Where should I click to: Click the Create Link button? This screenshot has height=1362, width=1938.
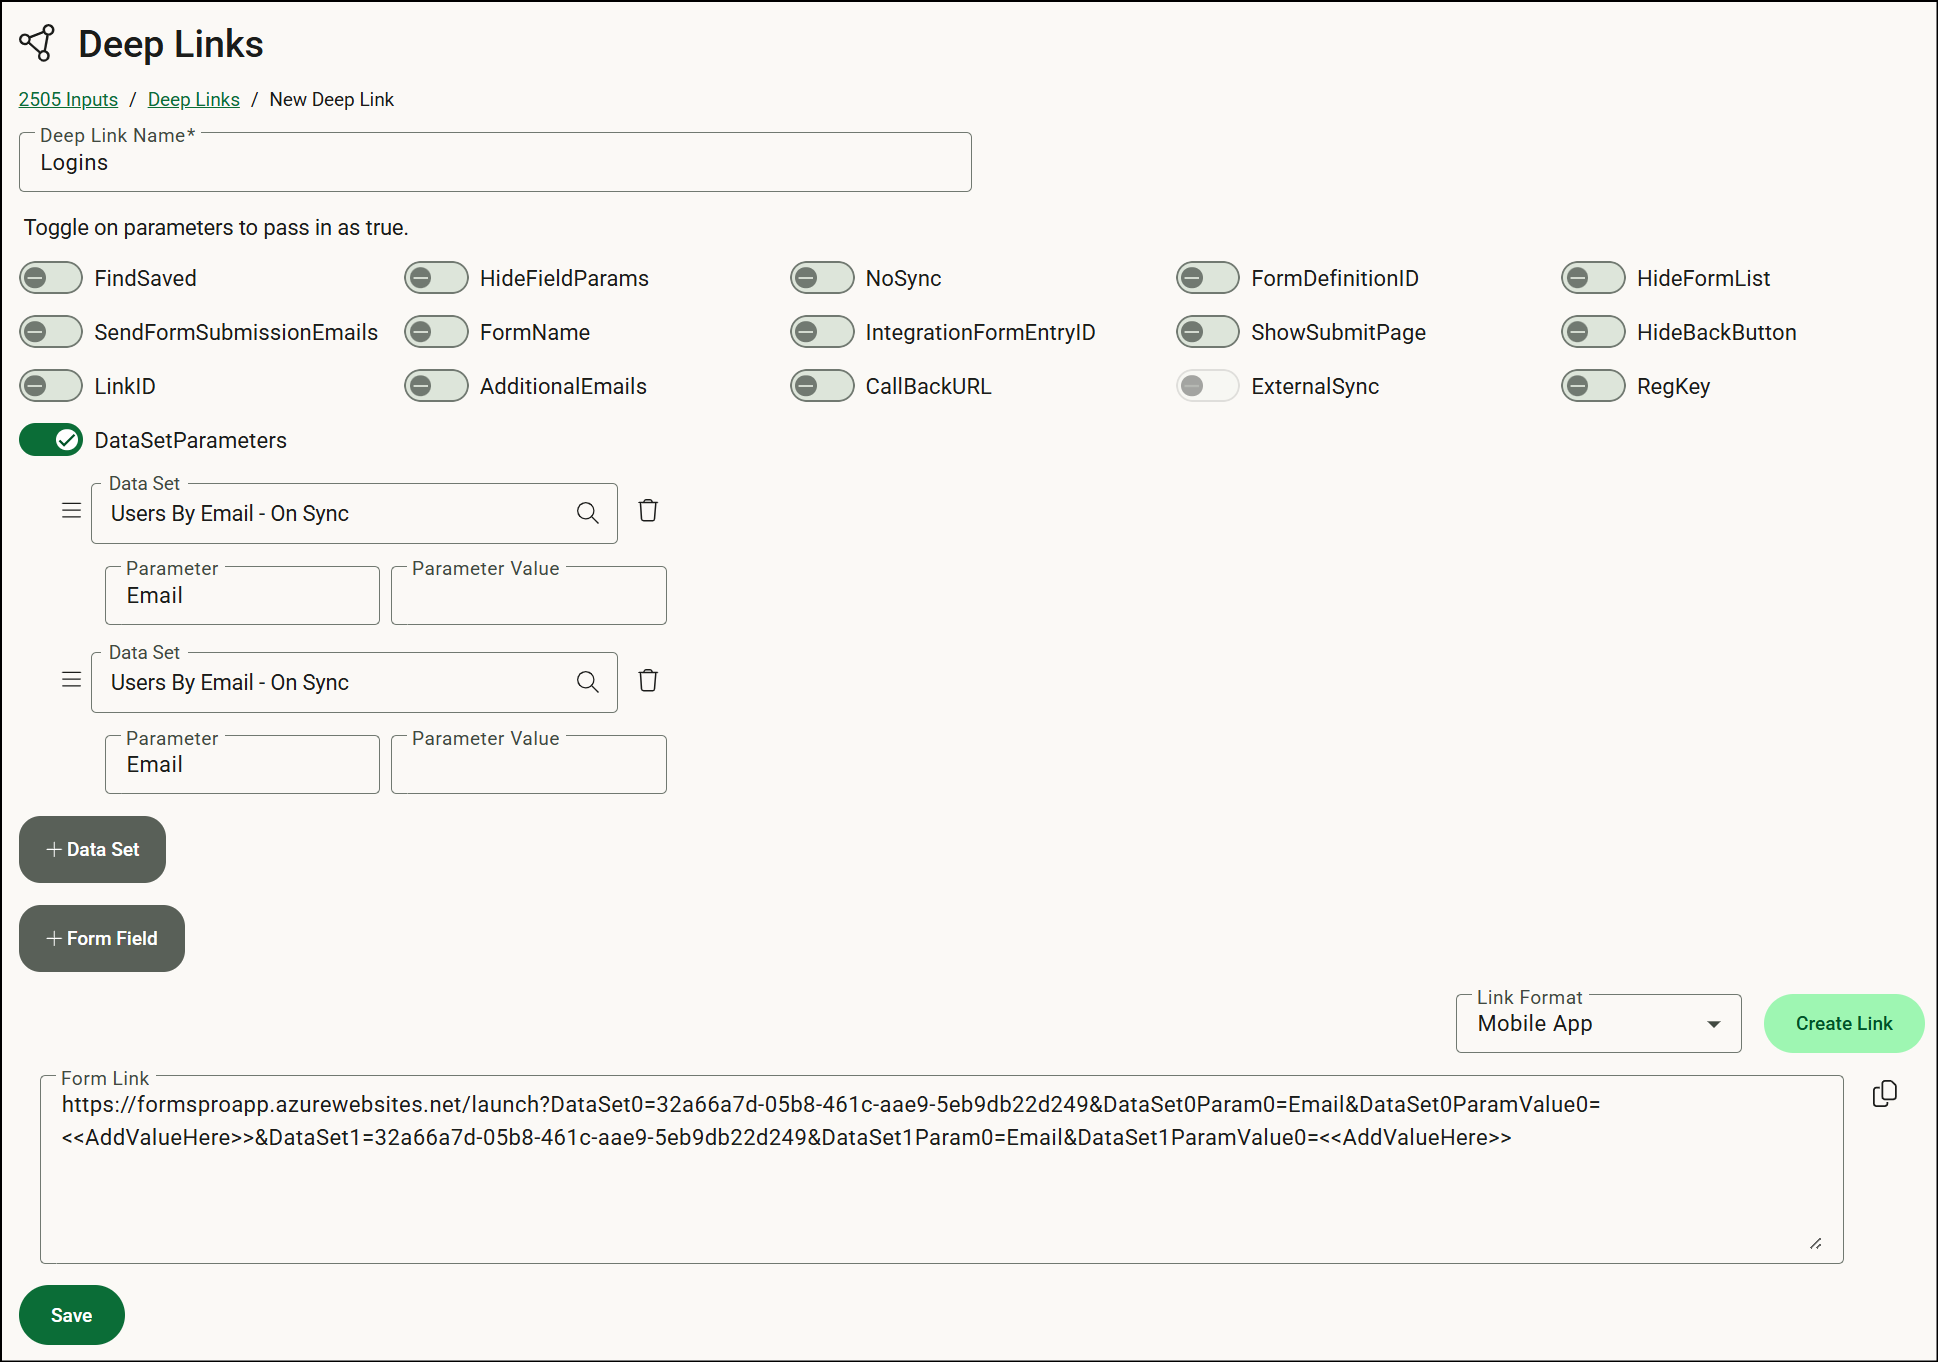click(1844, 1023)
